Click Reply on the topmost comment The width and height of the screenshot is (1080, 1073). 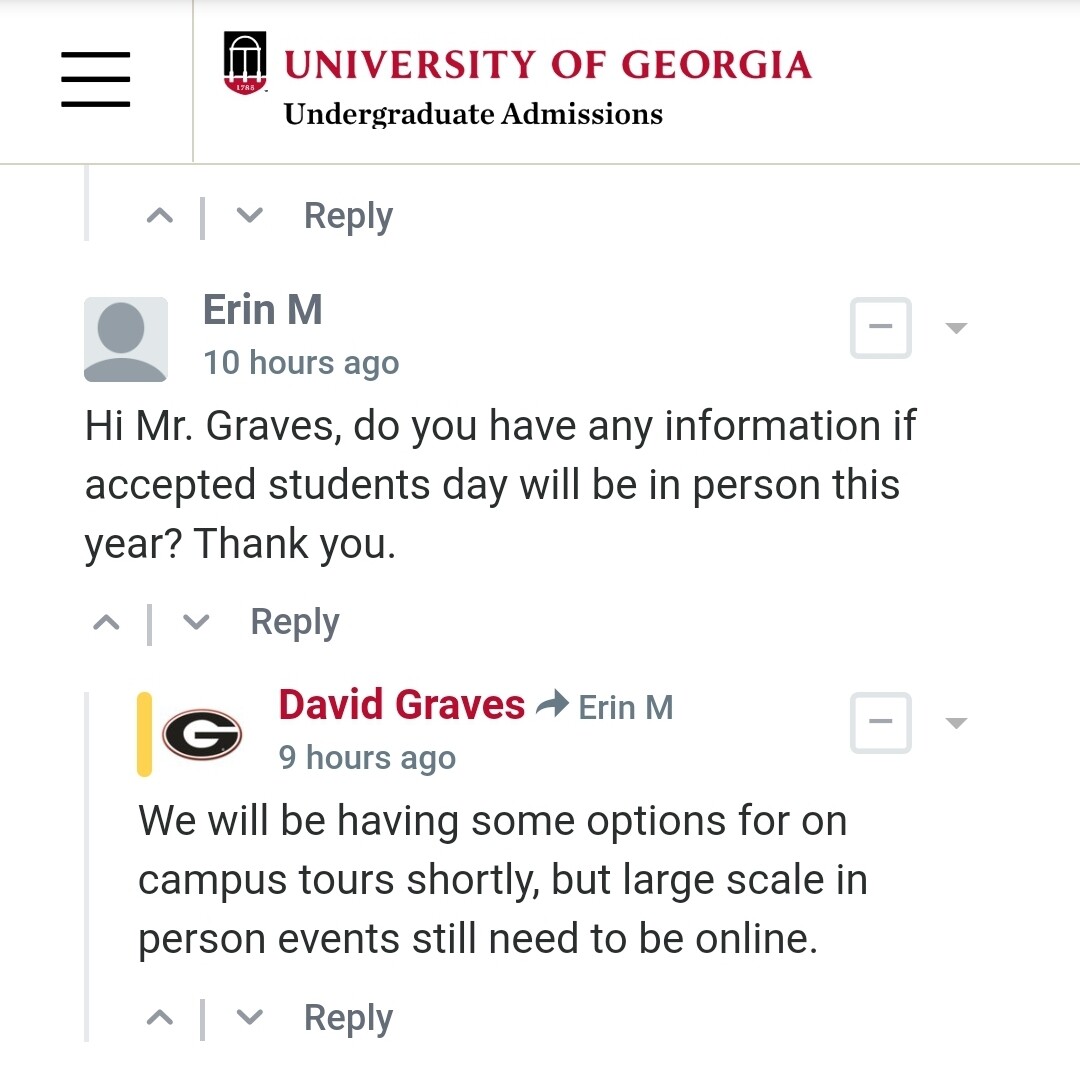[x=349, y=216]
